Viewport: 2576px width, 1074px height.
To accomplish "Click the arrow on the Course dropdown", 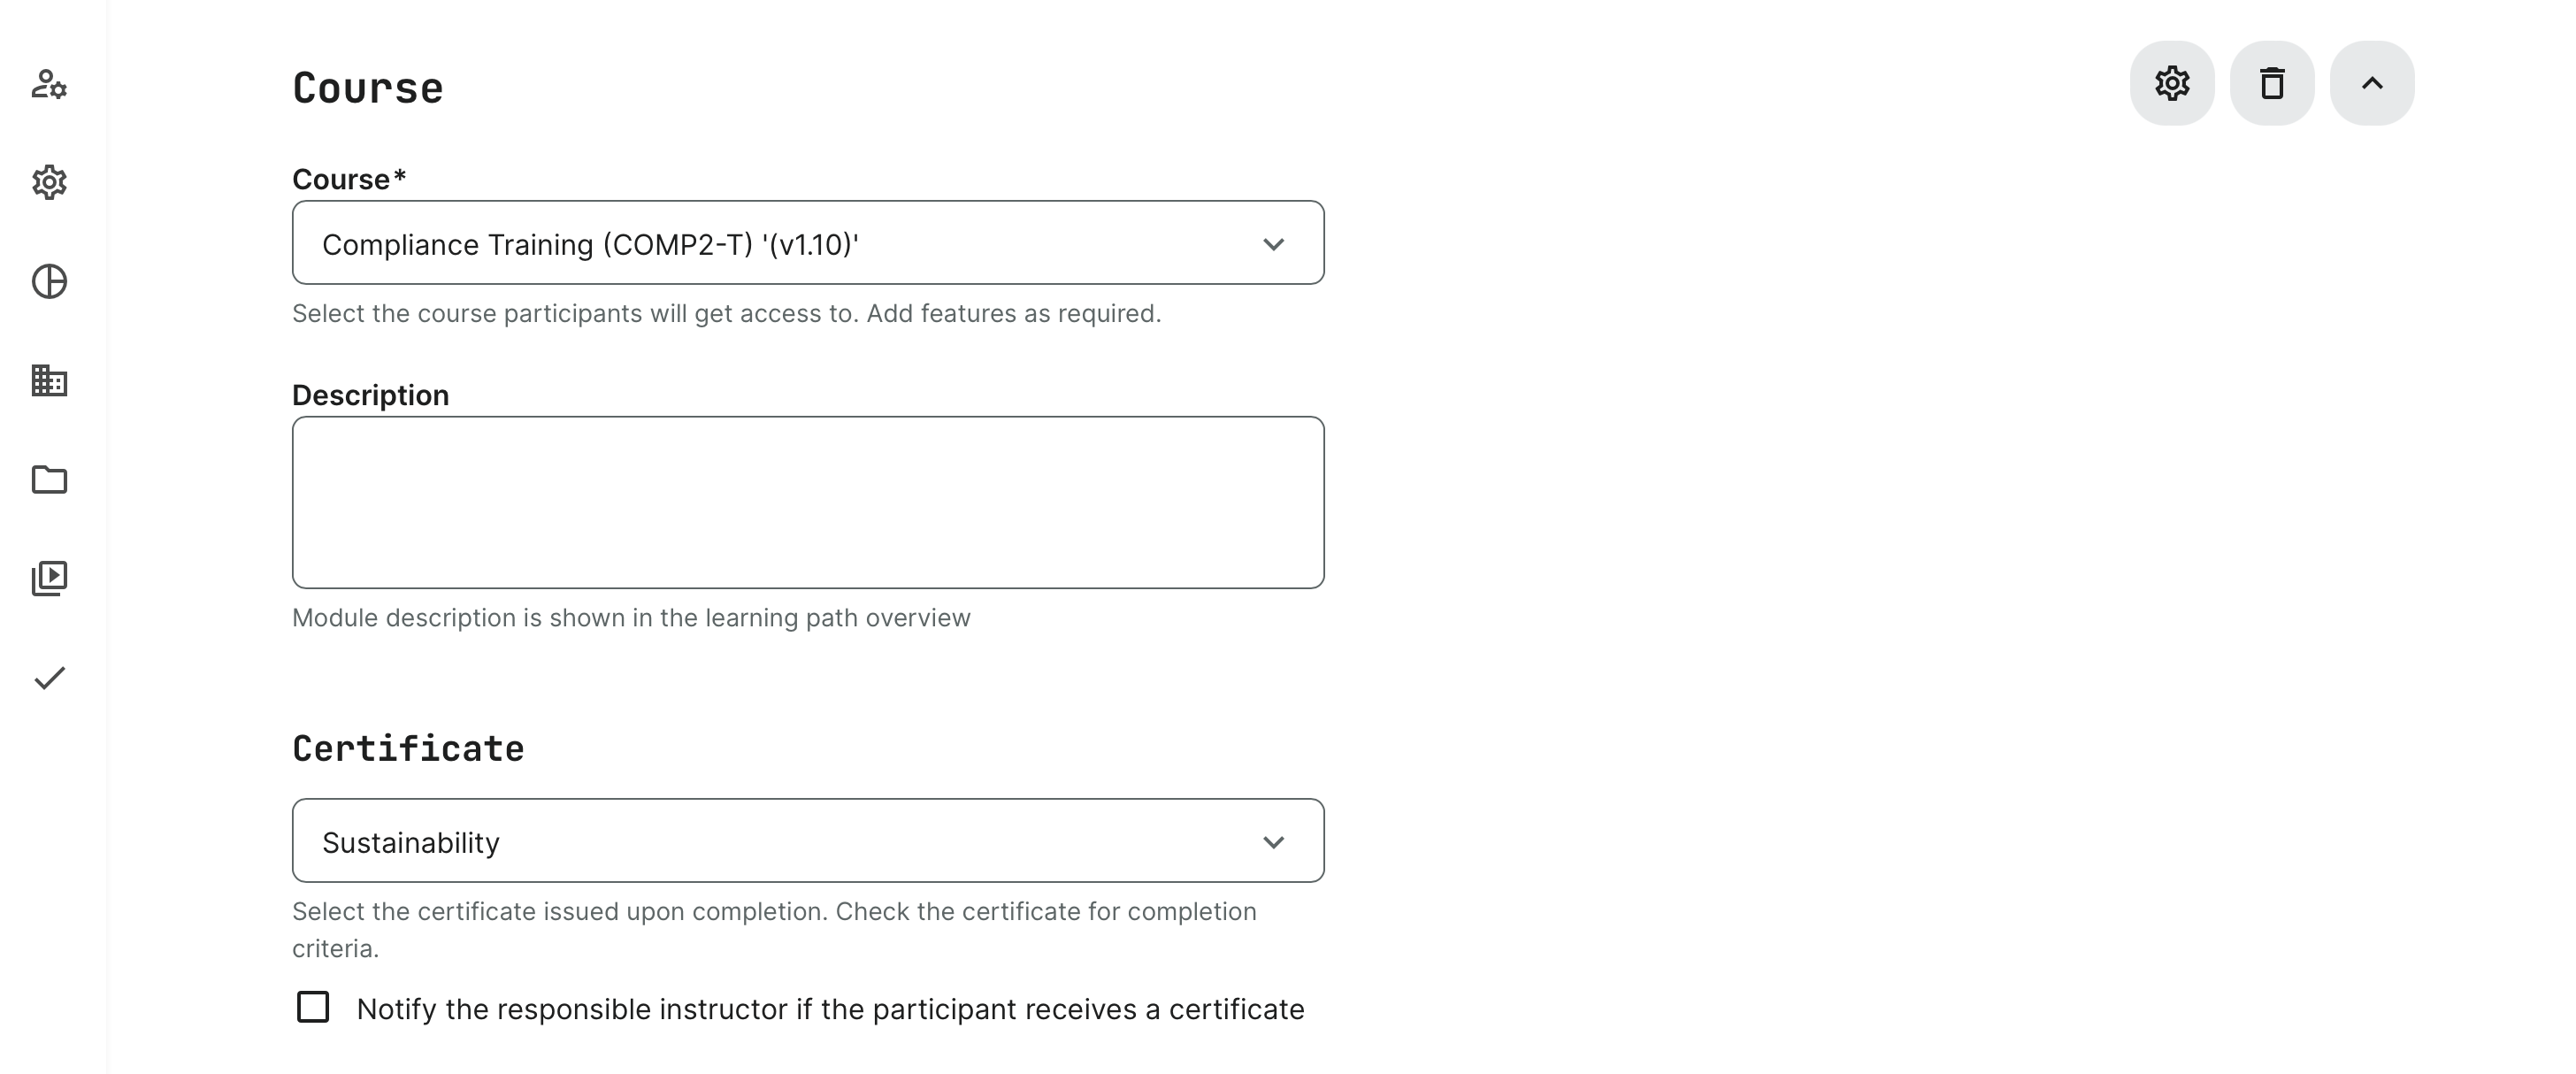I will point(1273,244).
